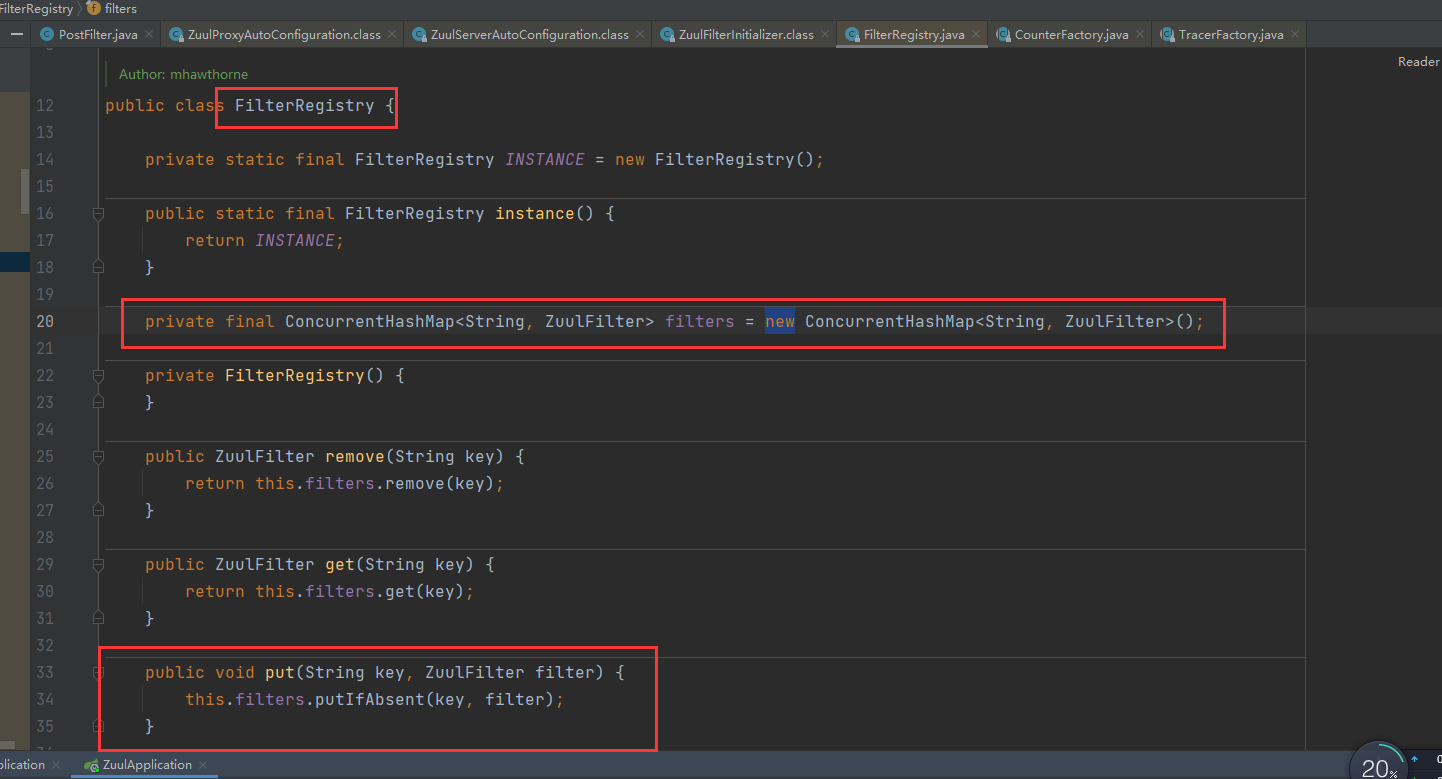Screen dimensions: 1442x779
Task: Click line number 33 in the gutter
Action: tap(45, 673)
